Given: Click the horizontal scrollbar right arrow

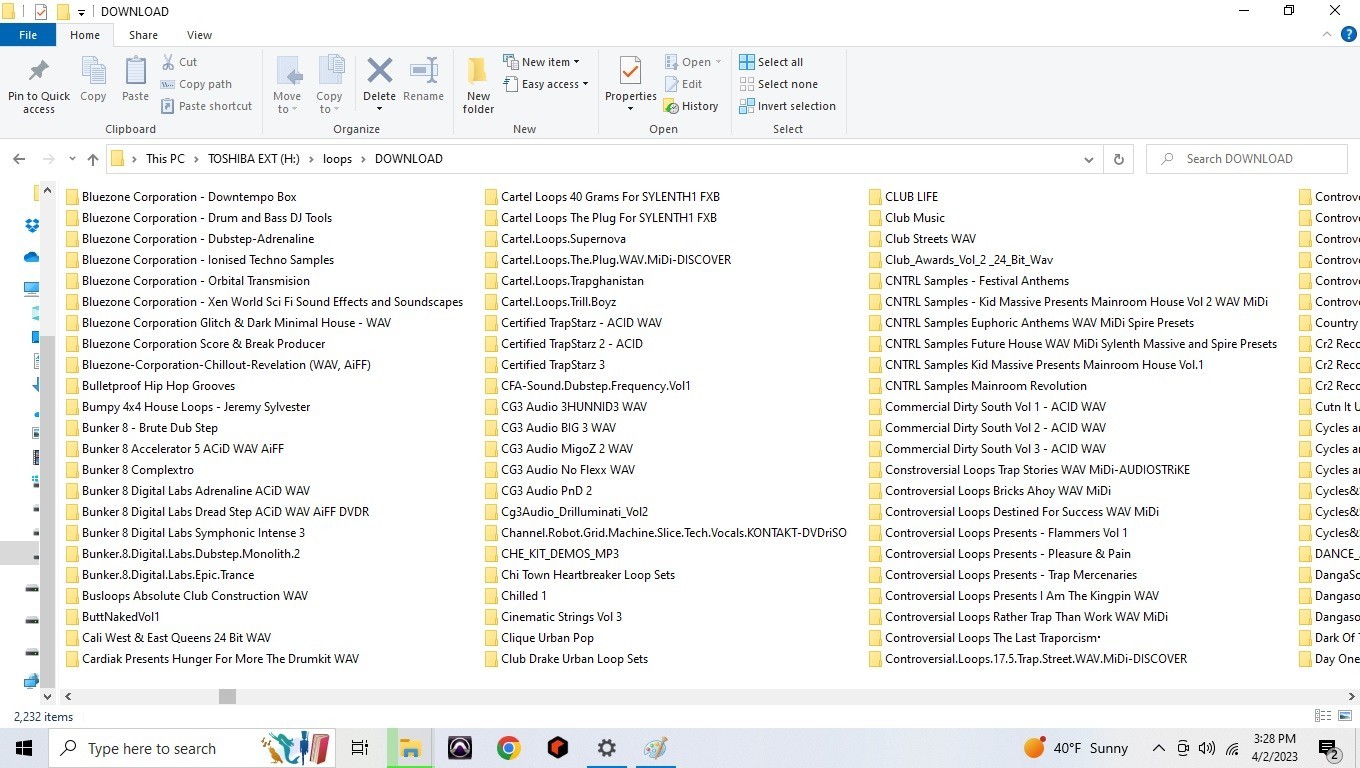Looking at the screenshot, I should coord(1350,696).
